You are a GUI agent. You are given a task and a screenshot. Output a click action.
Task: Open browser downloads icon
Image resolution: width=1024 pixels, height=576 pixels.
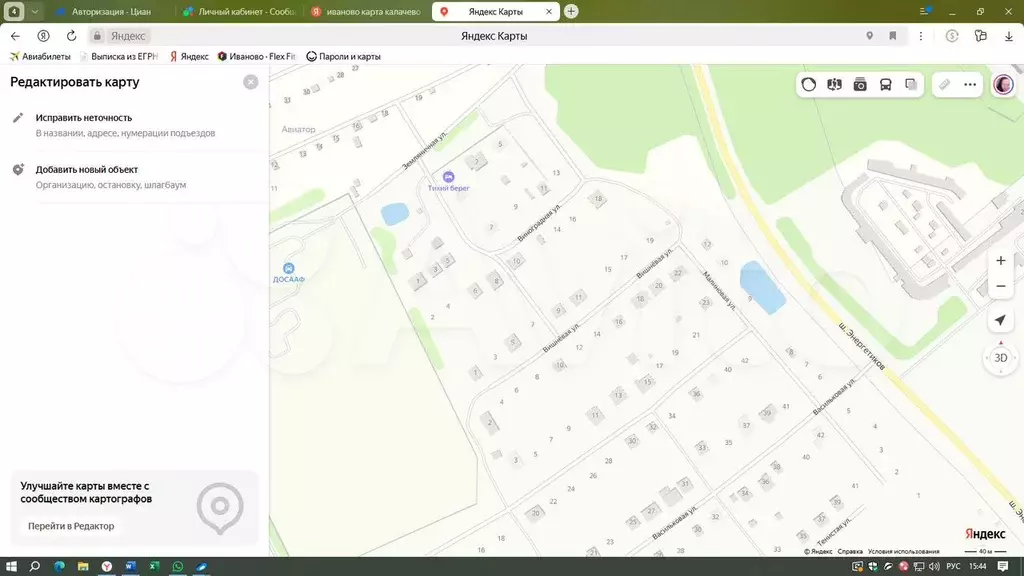[1008, 36]
